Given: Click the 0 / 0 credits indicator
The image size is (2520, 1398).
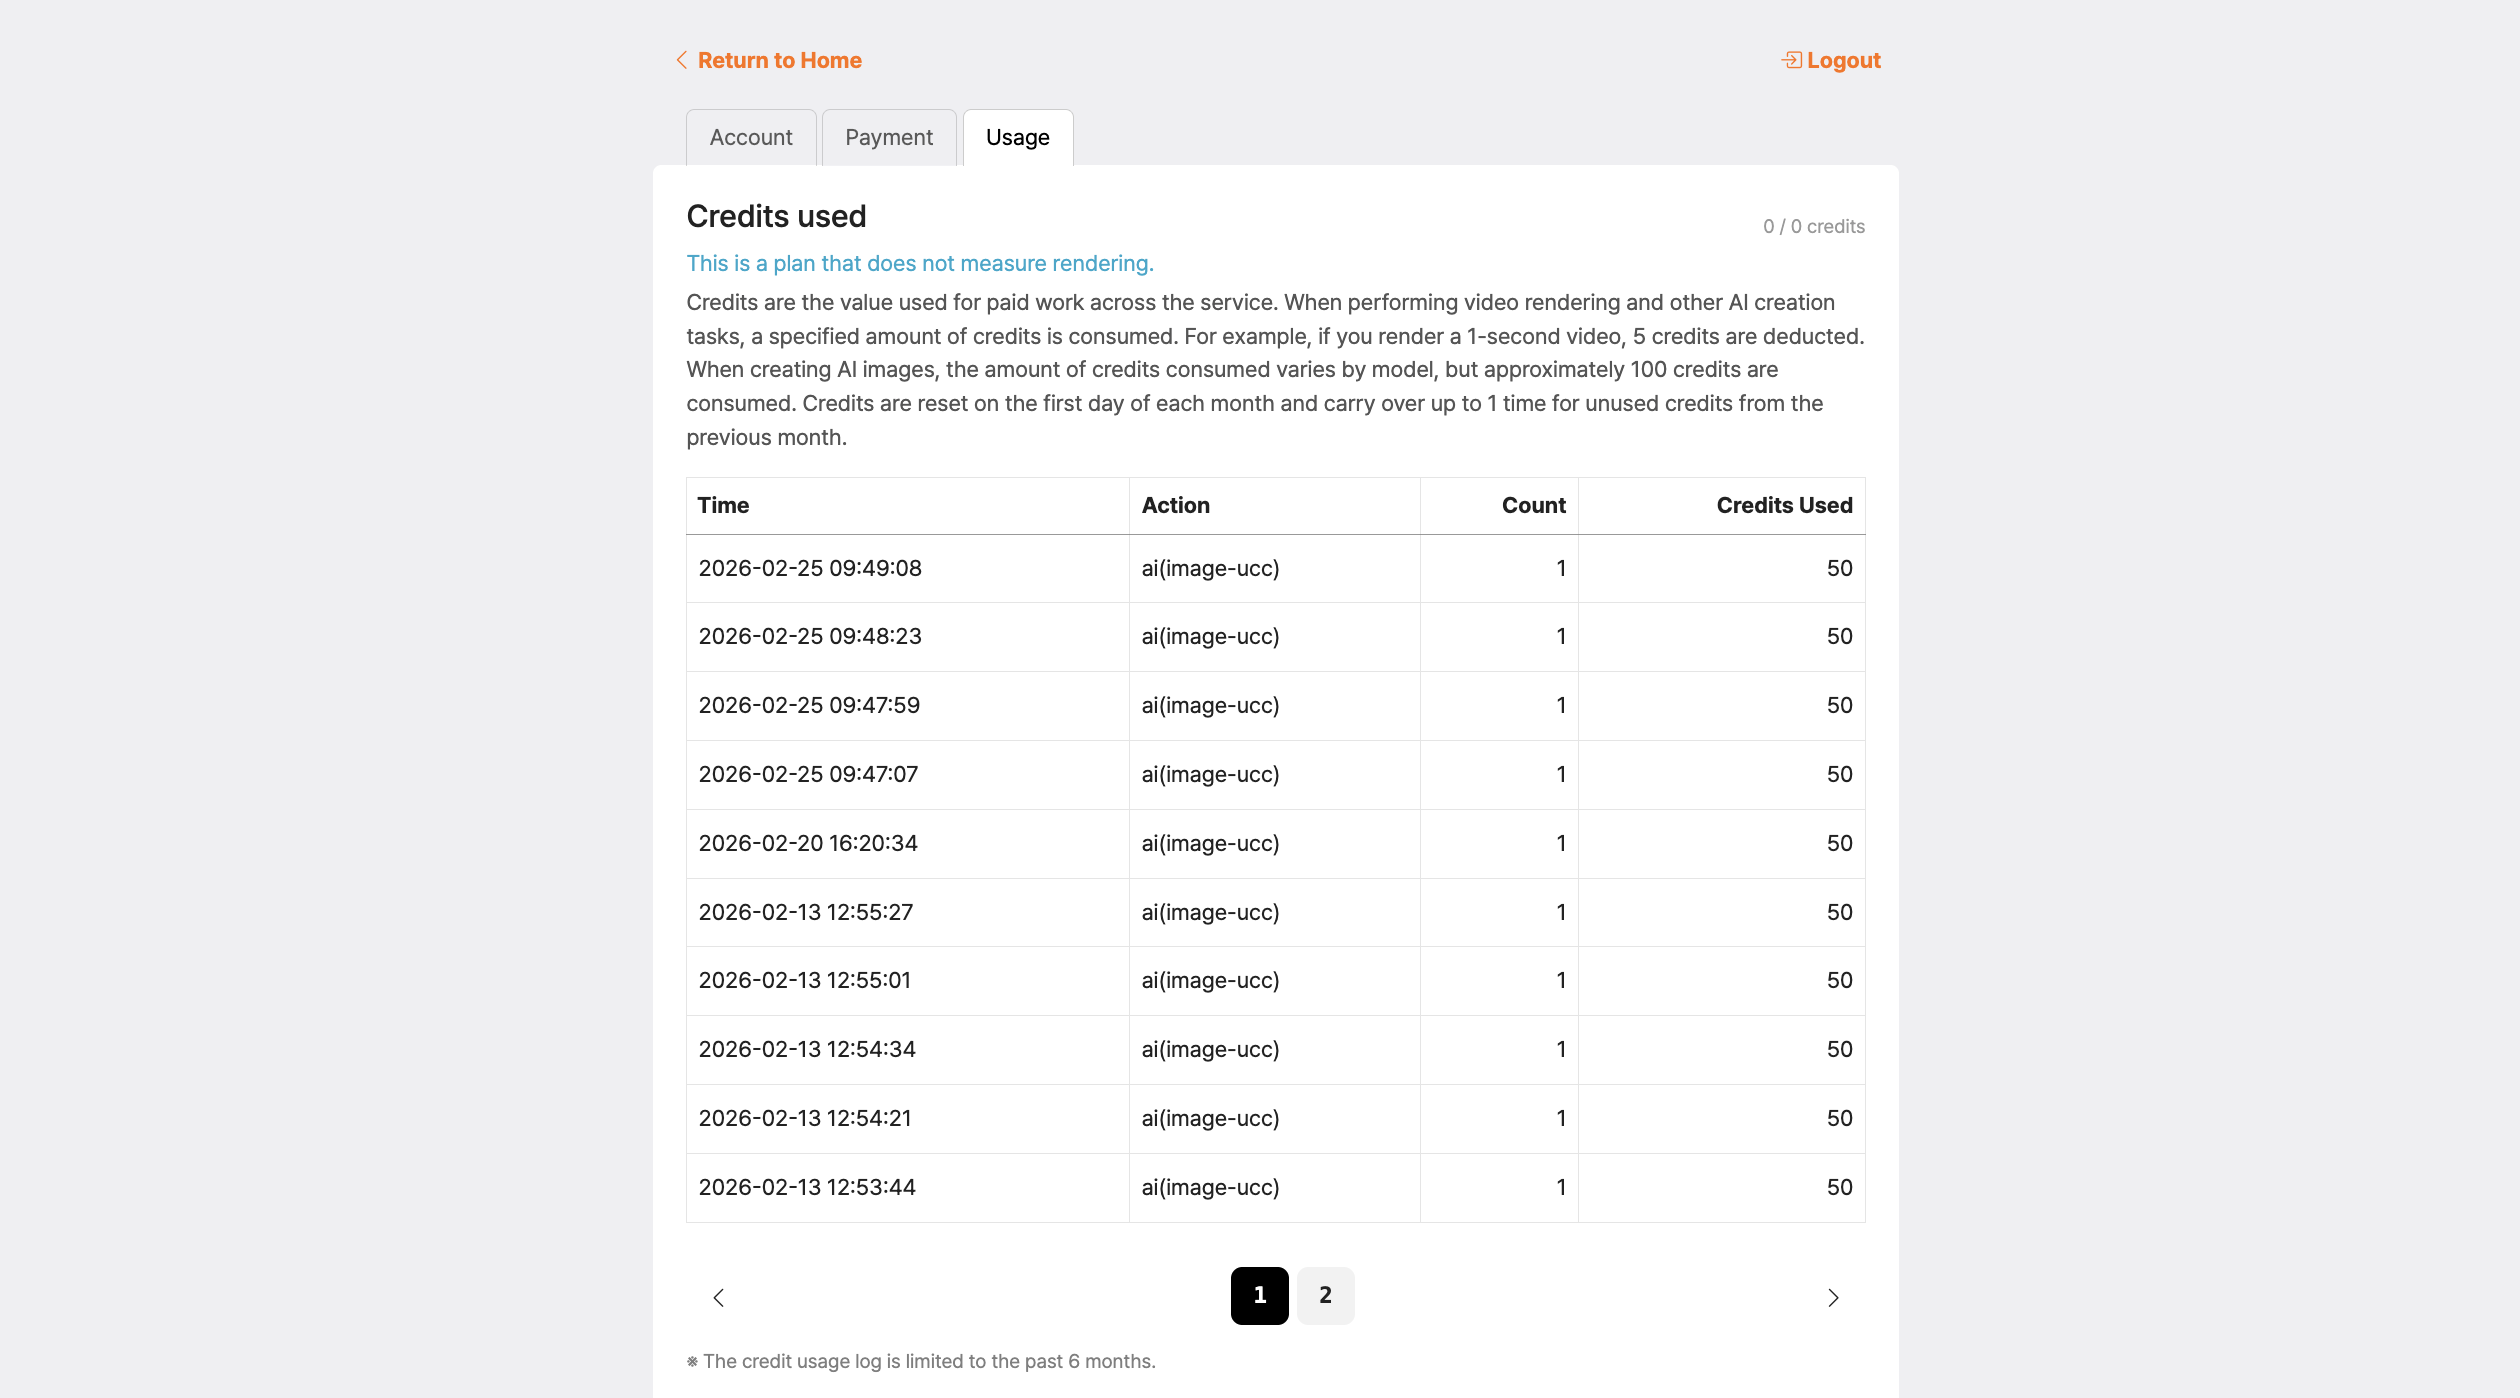Looking at the screenshot, I should click(x=1813, y=226).
